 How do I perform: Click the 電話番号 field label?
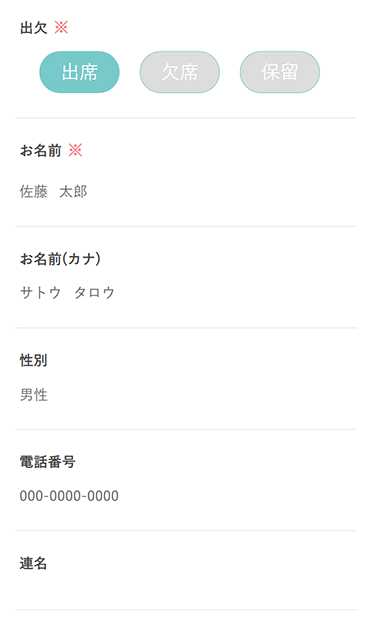point(48,462)
